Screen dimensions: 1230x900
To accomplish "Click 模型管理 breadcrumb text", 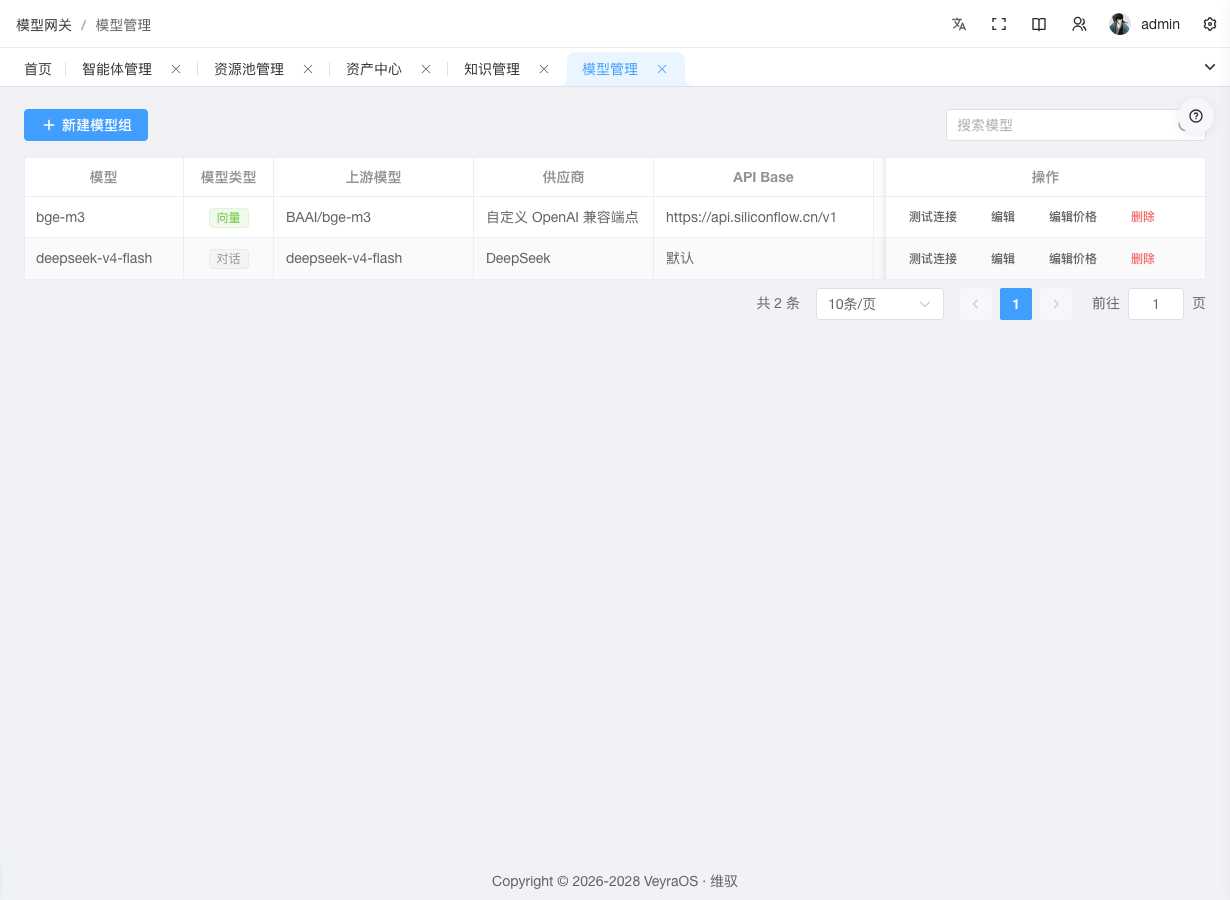I will [x=124, y=25].
